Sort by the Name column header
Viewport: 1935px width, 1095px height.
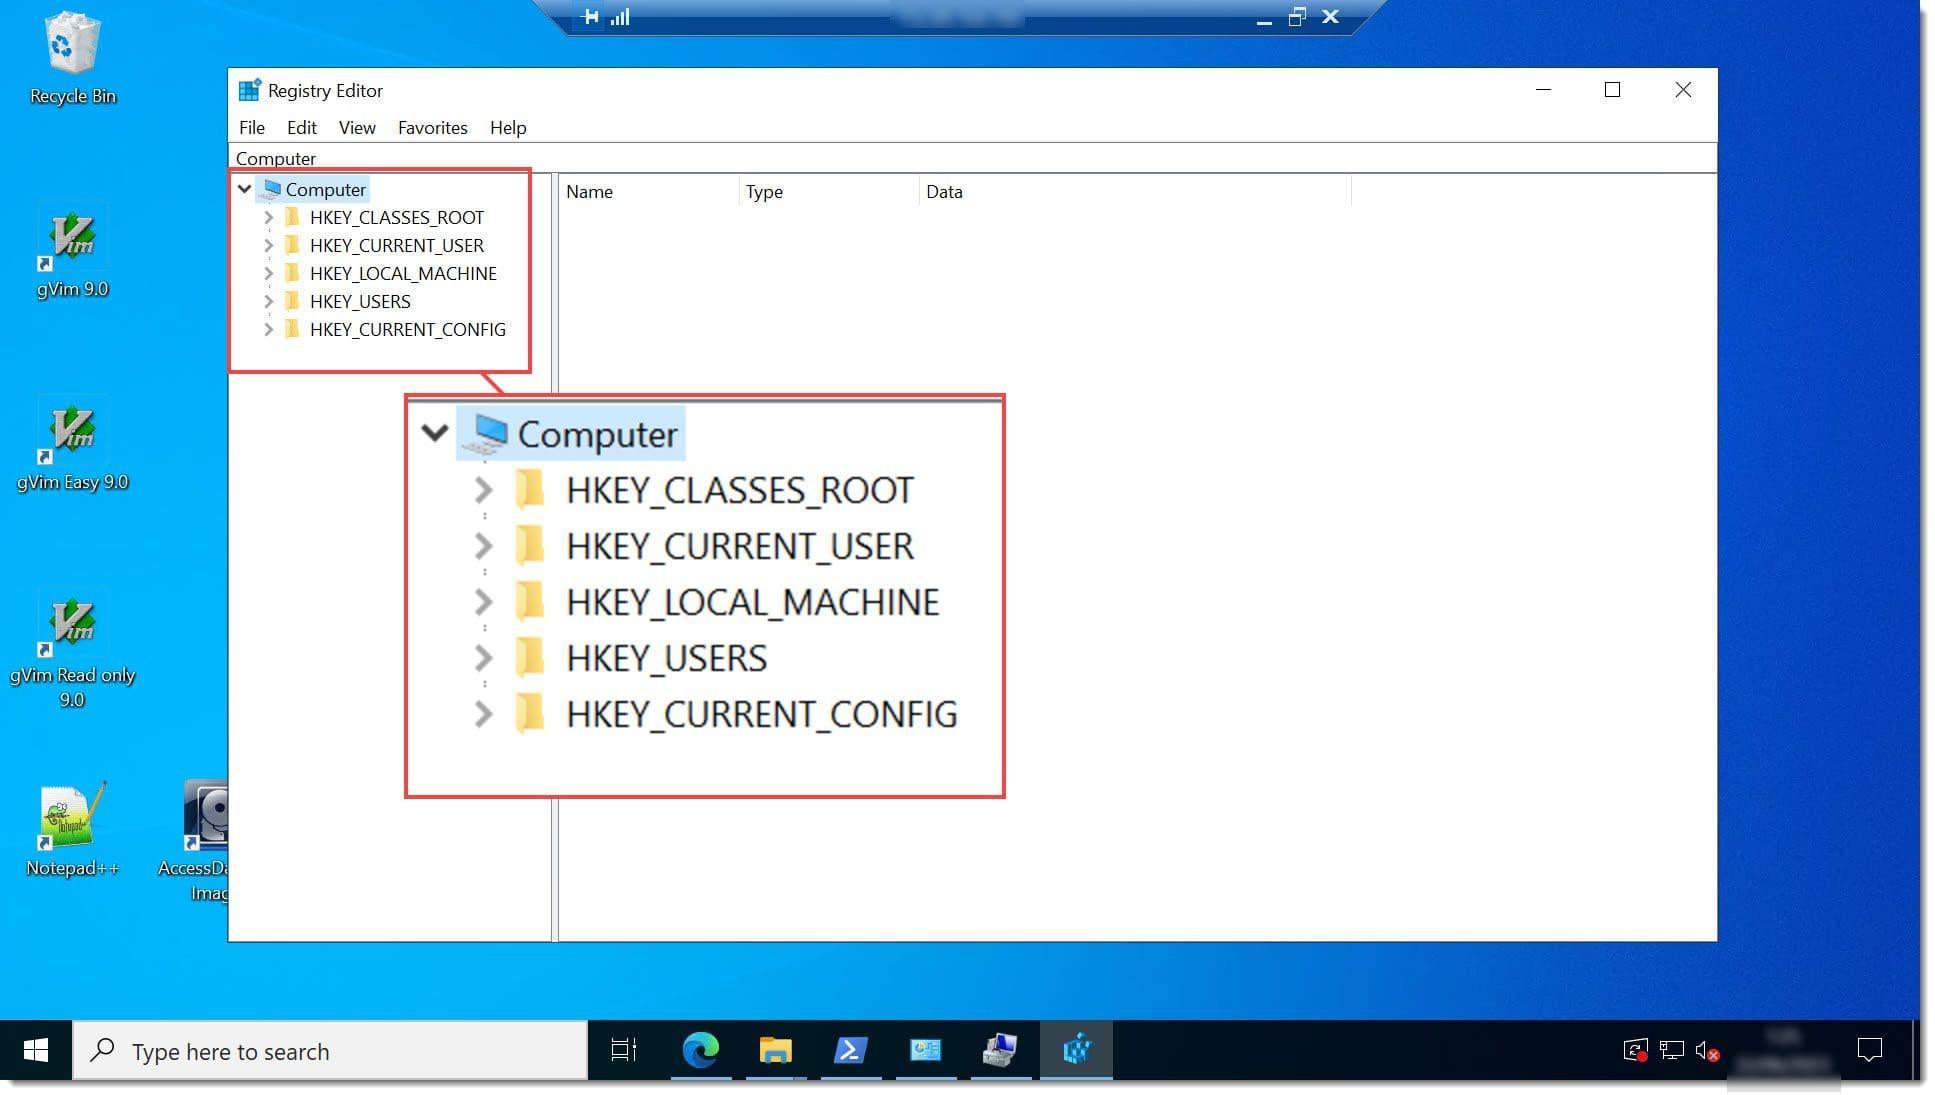tap(590, 191)
